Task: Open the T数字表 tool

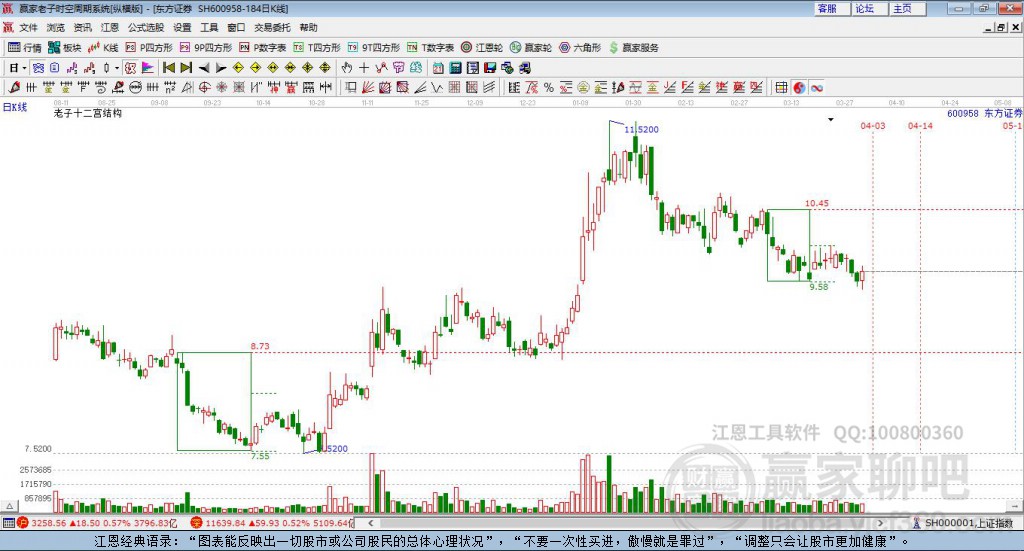Action: pyautogui.click(x=430, y=48)
